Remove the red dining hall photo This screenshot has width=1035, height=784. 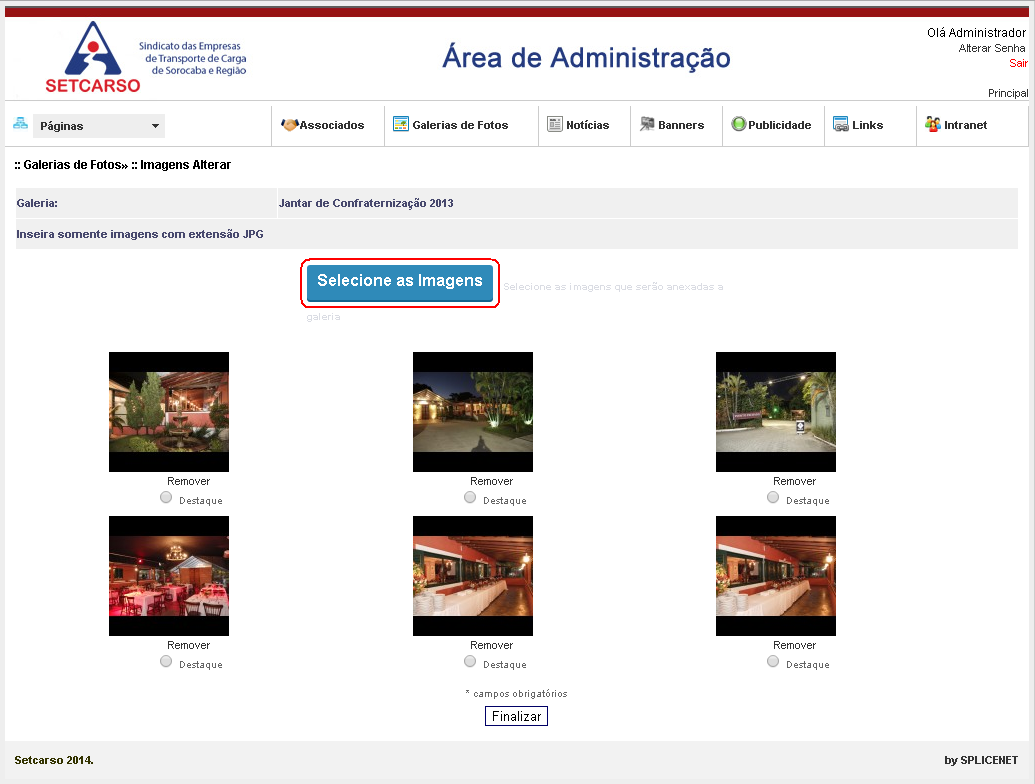[188, 645]
